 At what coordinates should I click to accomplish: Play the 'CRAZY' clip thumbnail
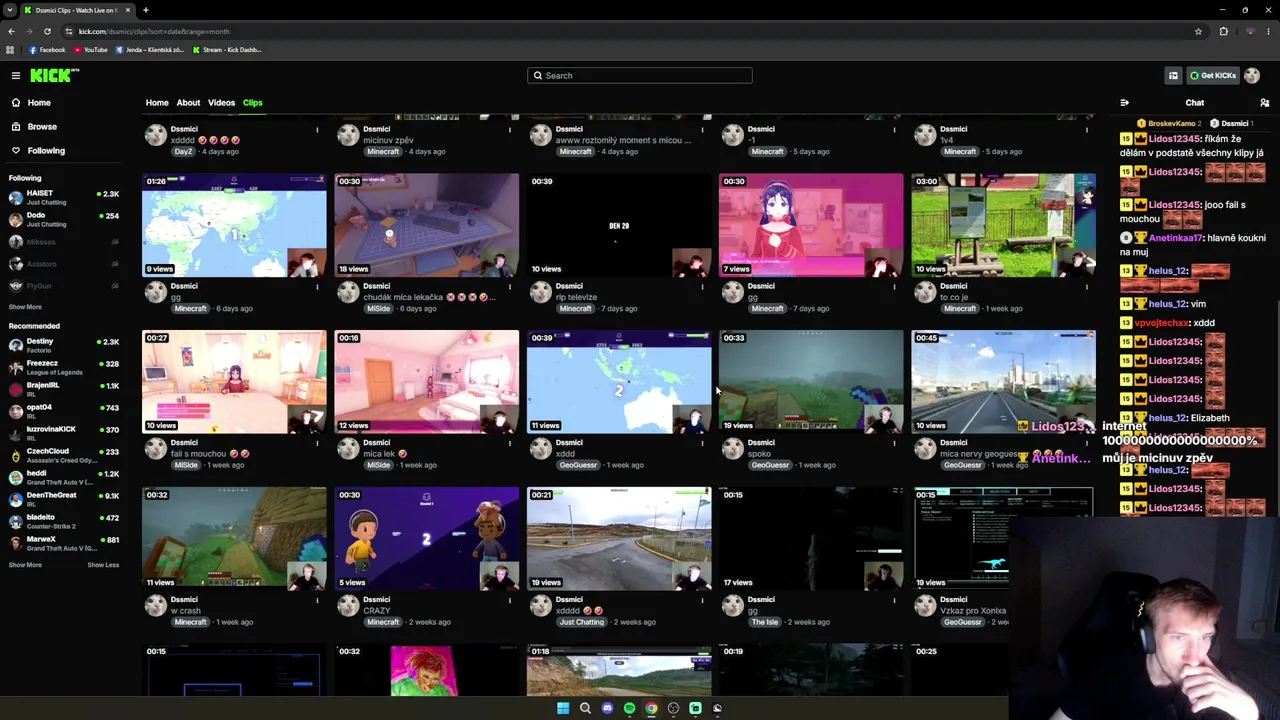point(427,538)
